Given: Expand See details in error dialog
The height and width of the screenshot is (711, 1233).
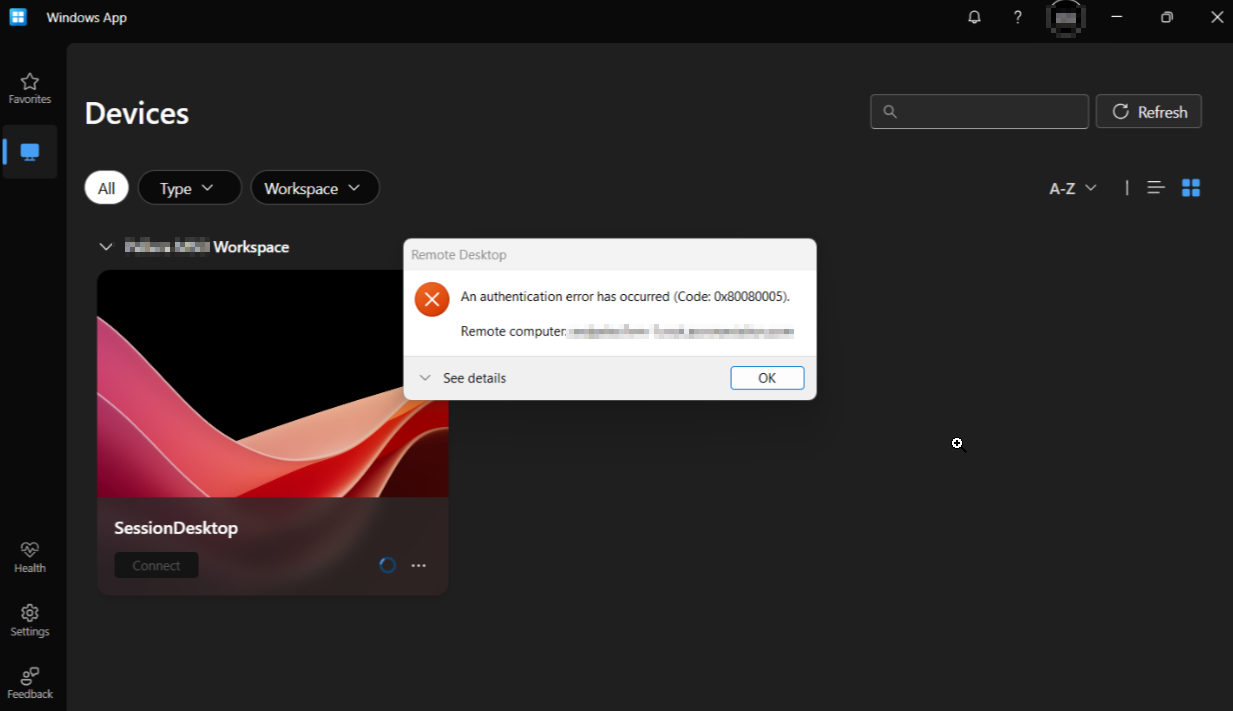Looking at the screenshot, I should click(x=466, y=378).
